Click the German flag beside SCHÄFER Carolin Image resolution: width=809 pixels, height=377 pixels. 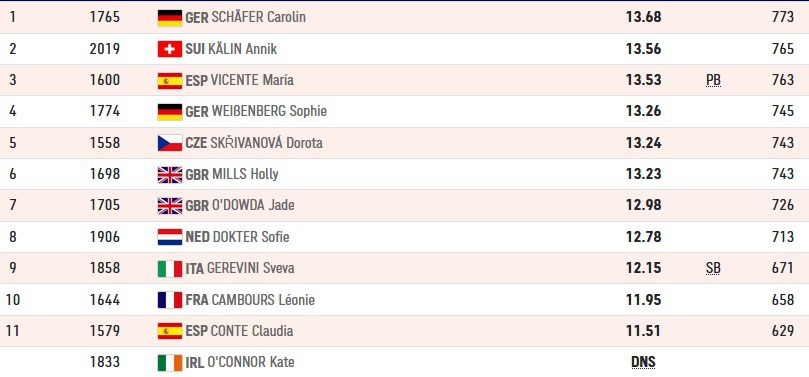click(x=170, y=18)
